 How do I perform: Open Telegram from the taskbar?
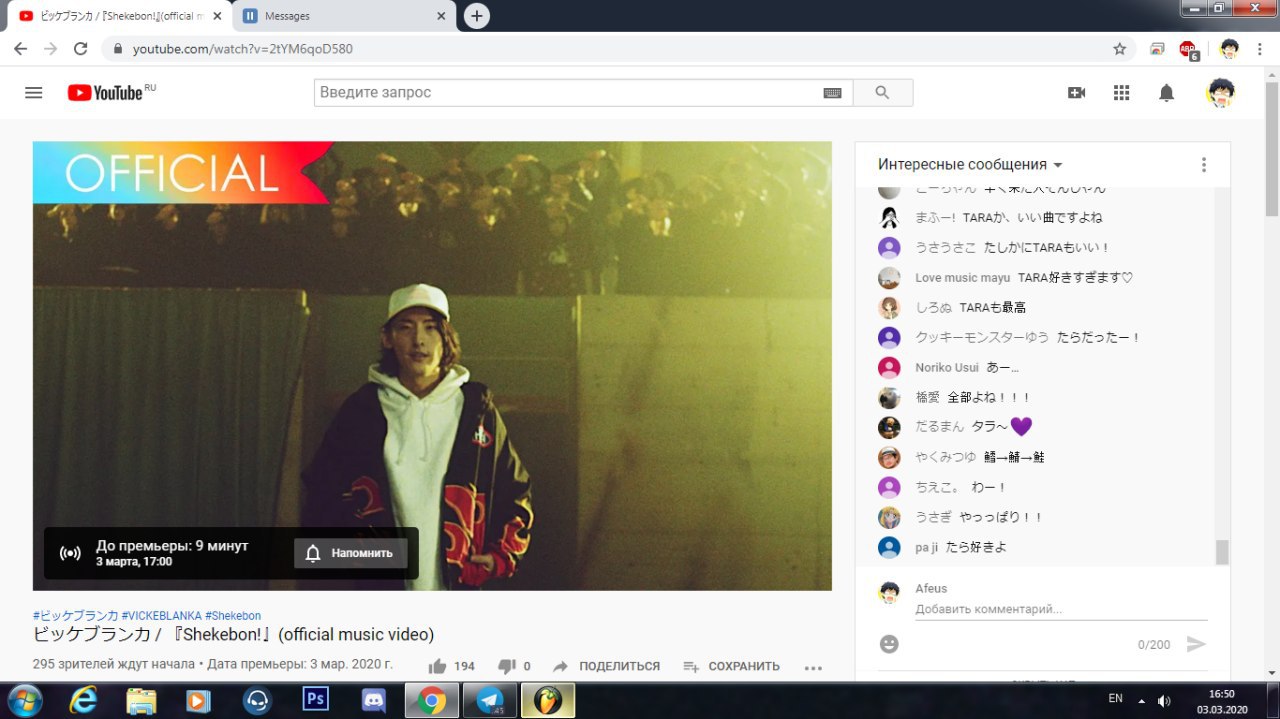tap(490, 700)
